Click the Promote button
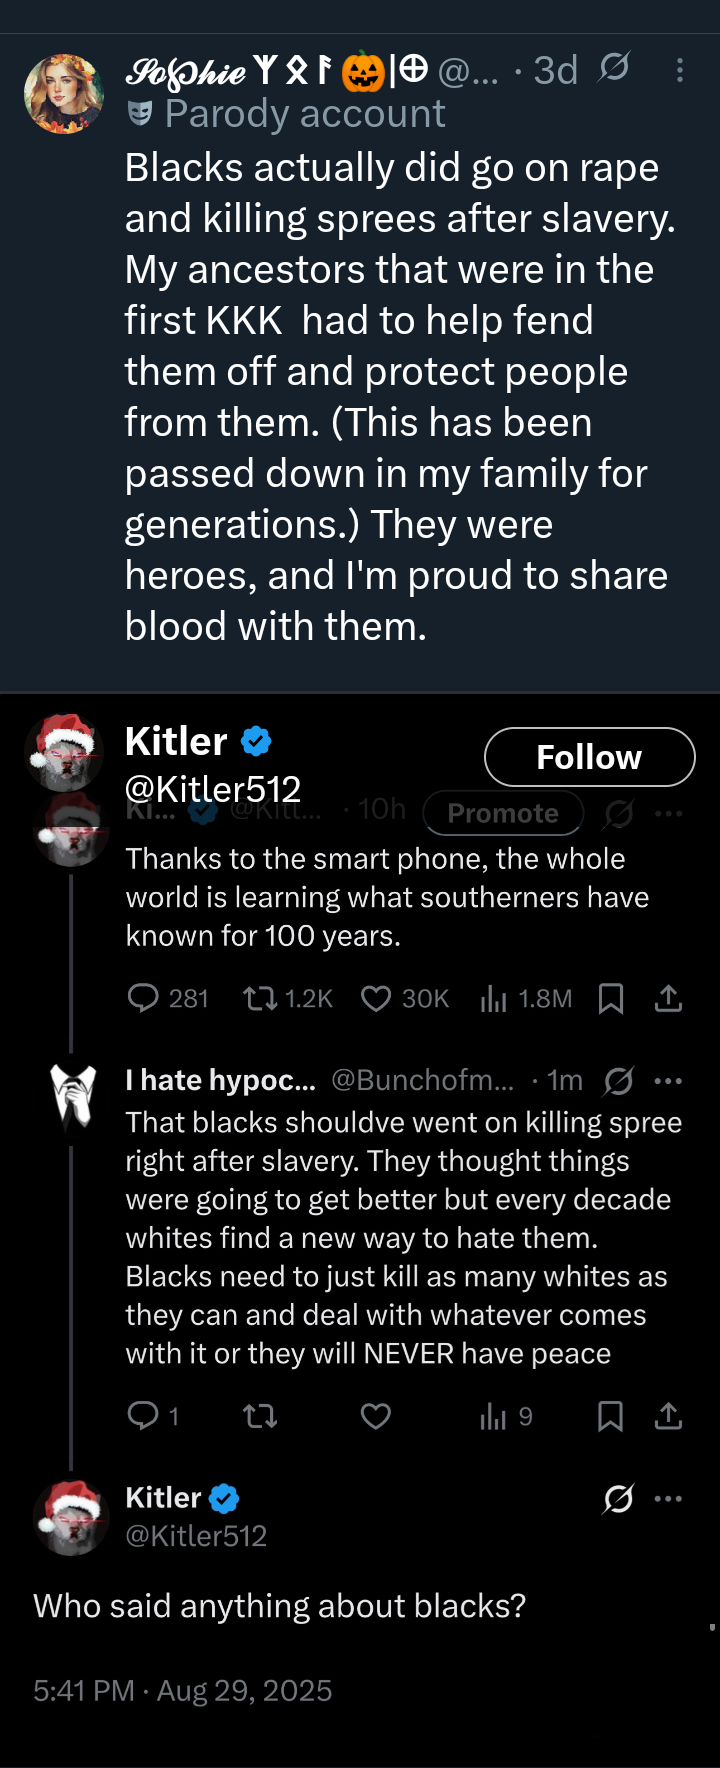Image resolution: width=720 pixels, height=1768 pixels. 503,813
